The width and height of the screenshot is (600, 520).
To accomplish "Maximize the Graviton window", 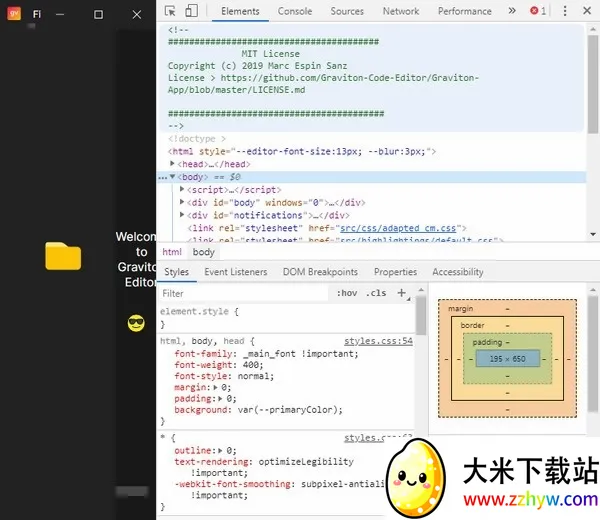I will (98, 15).
